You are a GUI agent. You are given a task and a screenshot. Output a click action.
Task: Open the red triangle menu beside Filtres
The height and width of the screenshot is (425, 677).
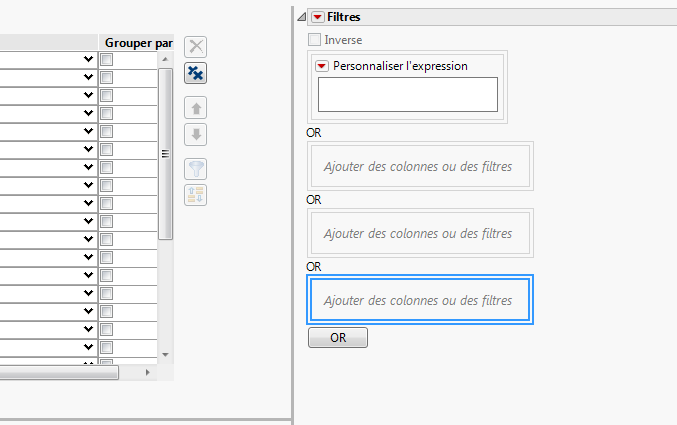317,17
